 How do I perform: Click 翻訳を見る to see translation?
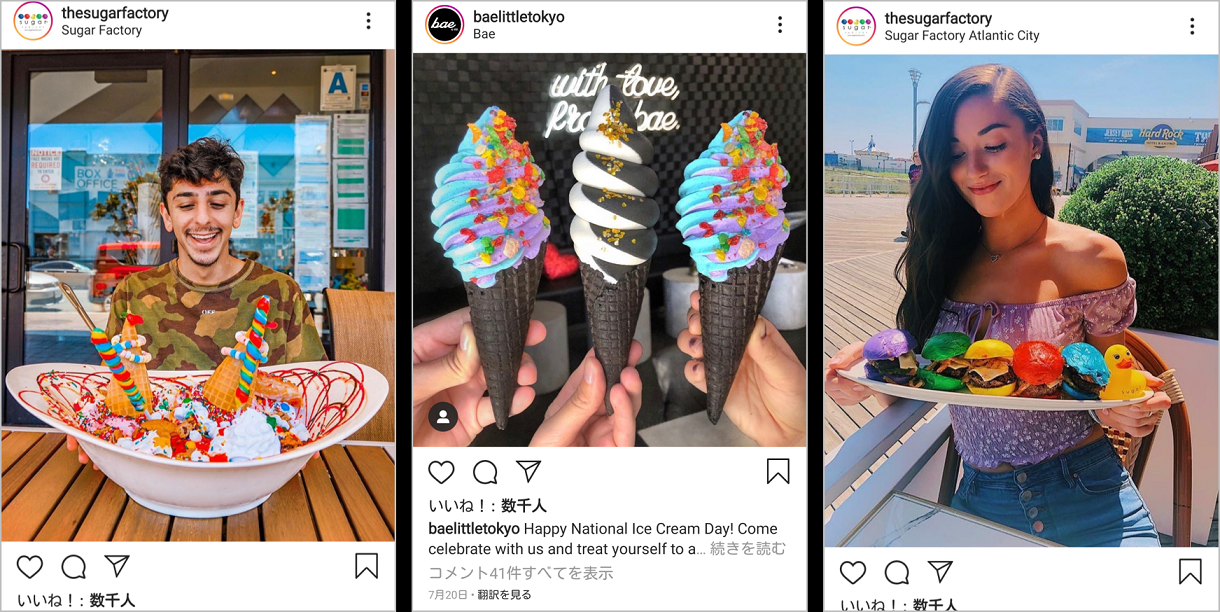pyautogui.click(x=504, y=595)
